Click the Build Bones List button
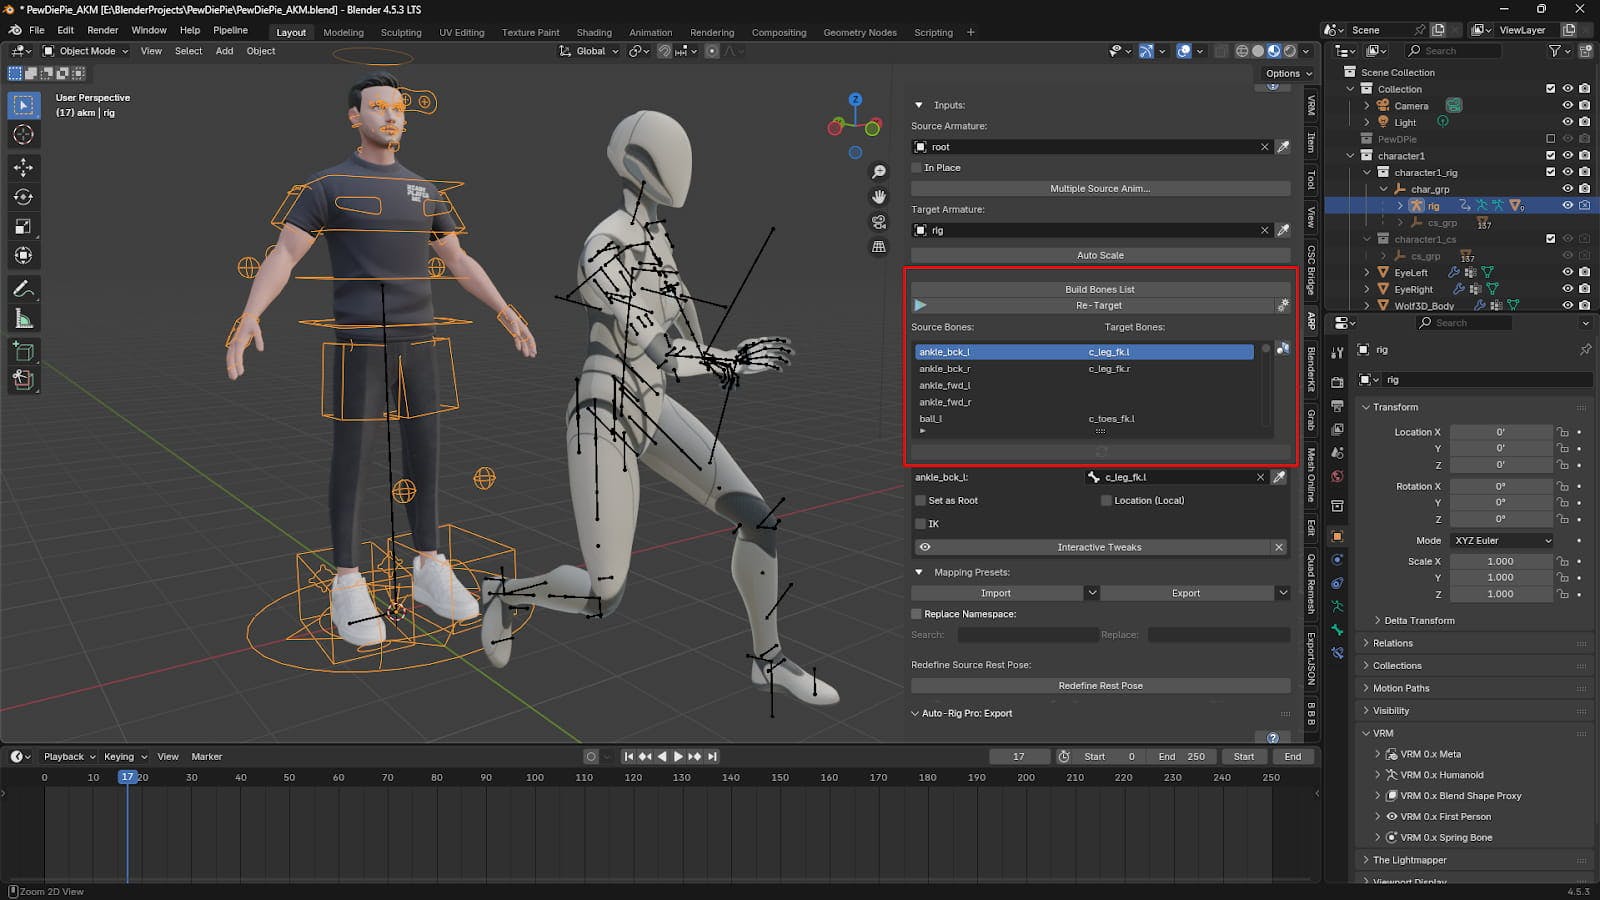 [1099, 289]
